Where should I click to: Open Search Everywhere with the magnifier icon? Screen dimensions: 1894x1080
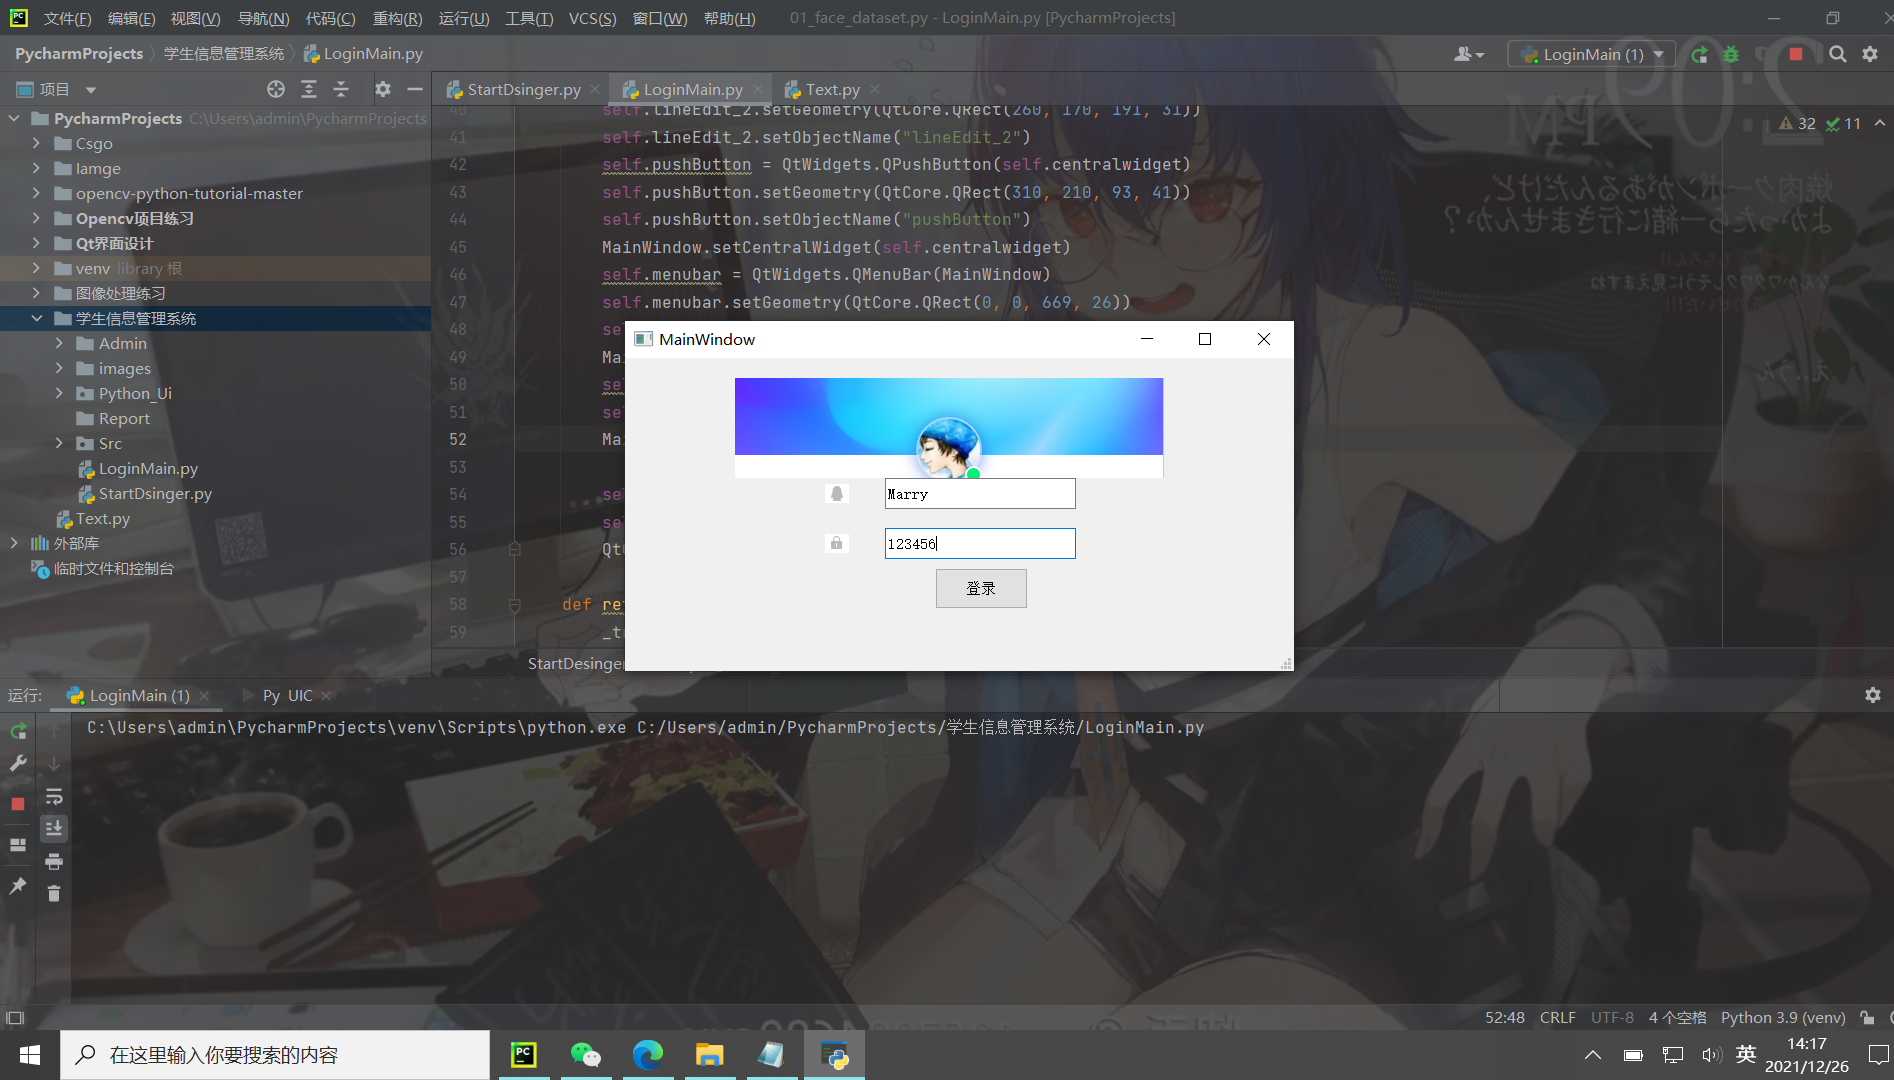(x=1837, y=54)
